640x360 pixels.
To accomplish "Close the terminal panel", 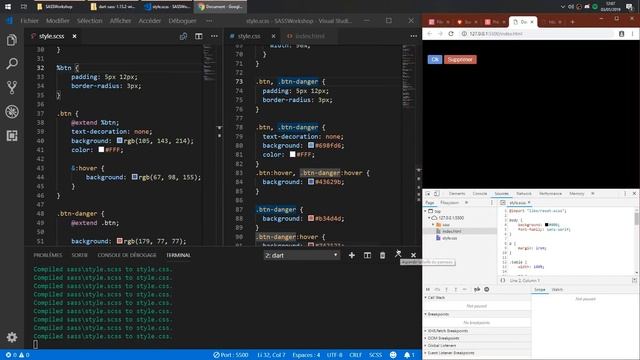I will tap(413, 255).
